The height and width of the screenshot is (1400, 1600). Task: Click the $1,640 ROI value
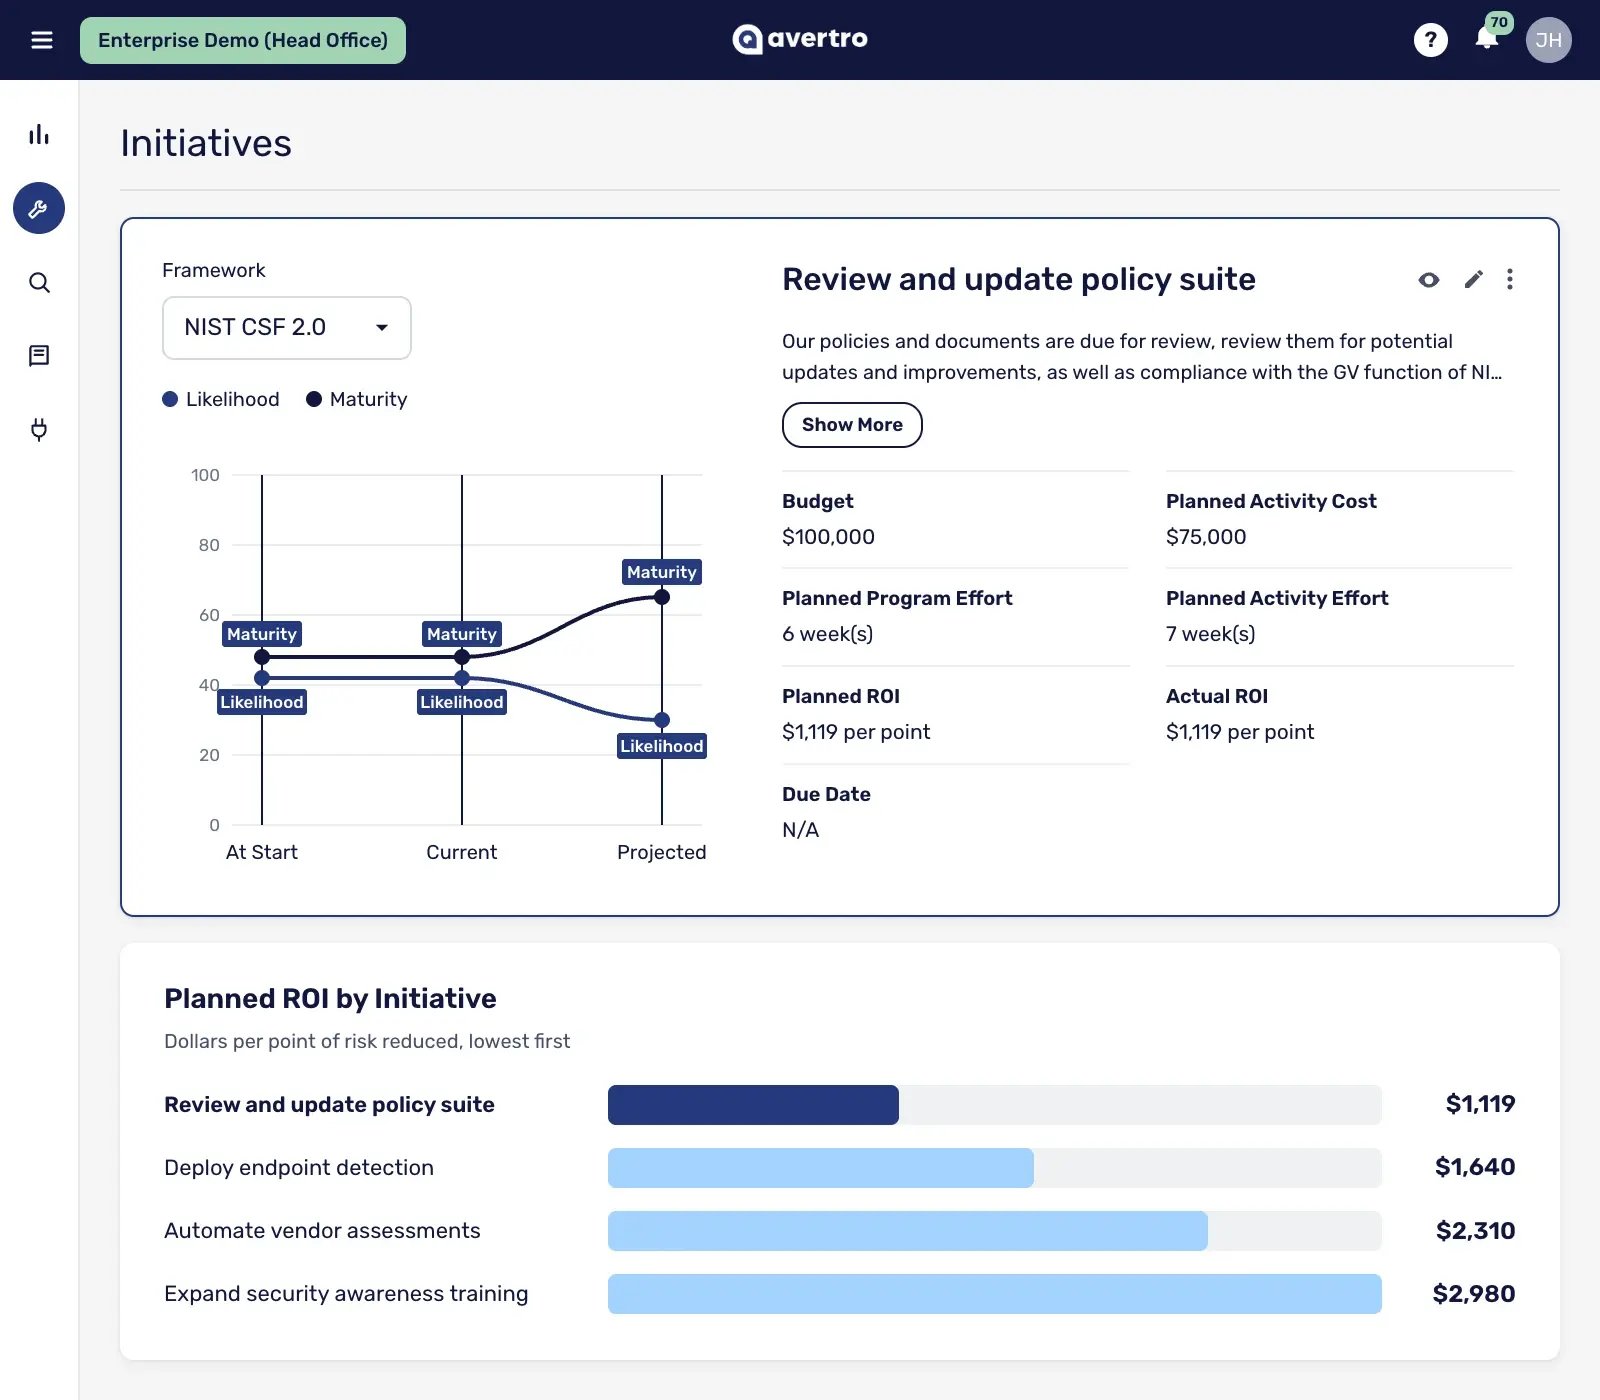1475,1167
